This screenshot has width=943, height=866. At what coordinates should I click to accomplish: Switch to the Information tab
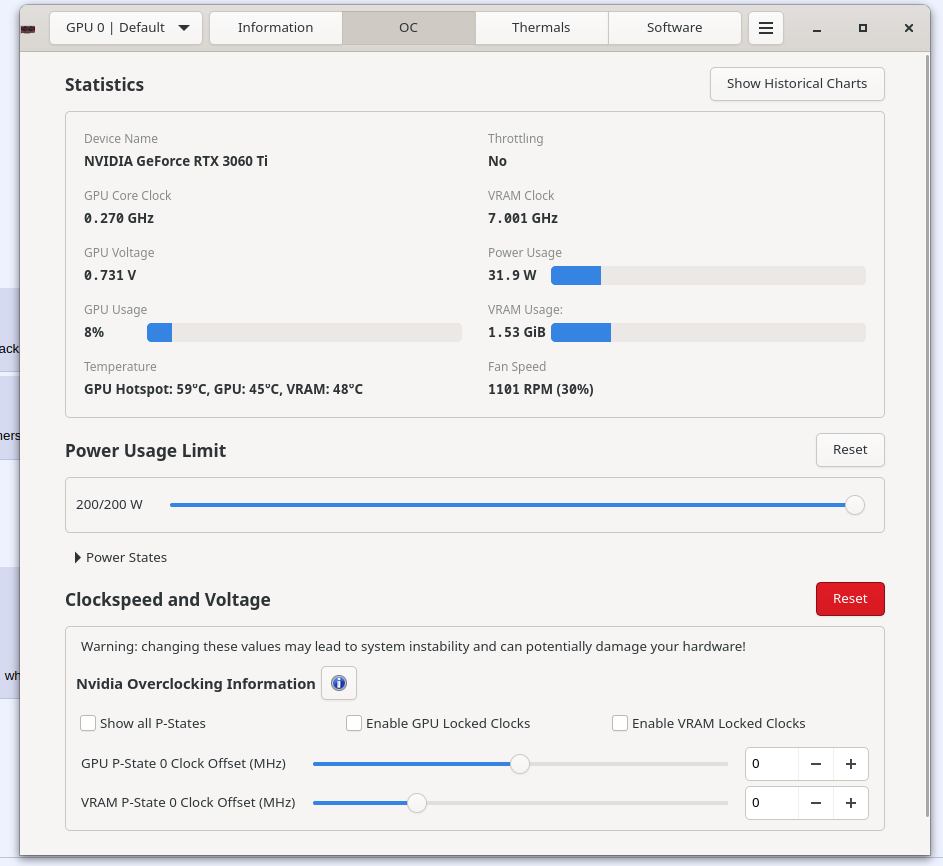coord(275,28)
